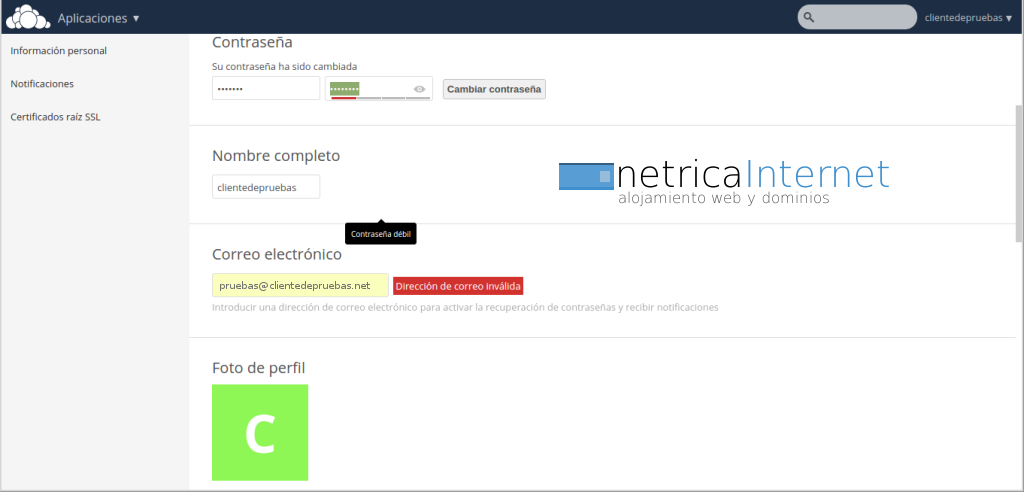
Task: Click the netrica Internet logo
Action: pos(723,181)
